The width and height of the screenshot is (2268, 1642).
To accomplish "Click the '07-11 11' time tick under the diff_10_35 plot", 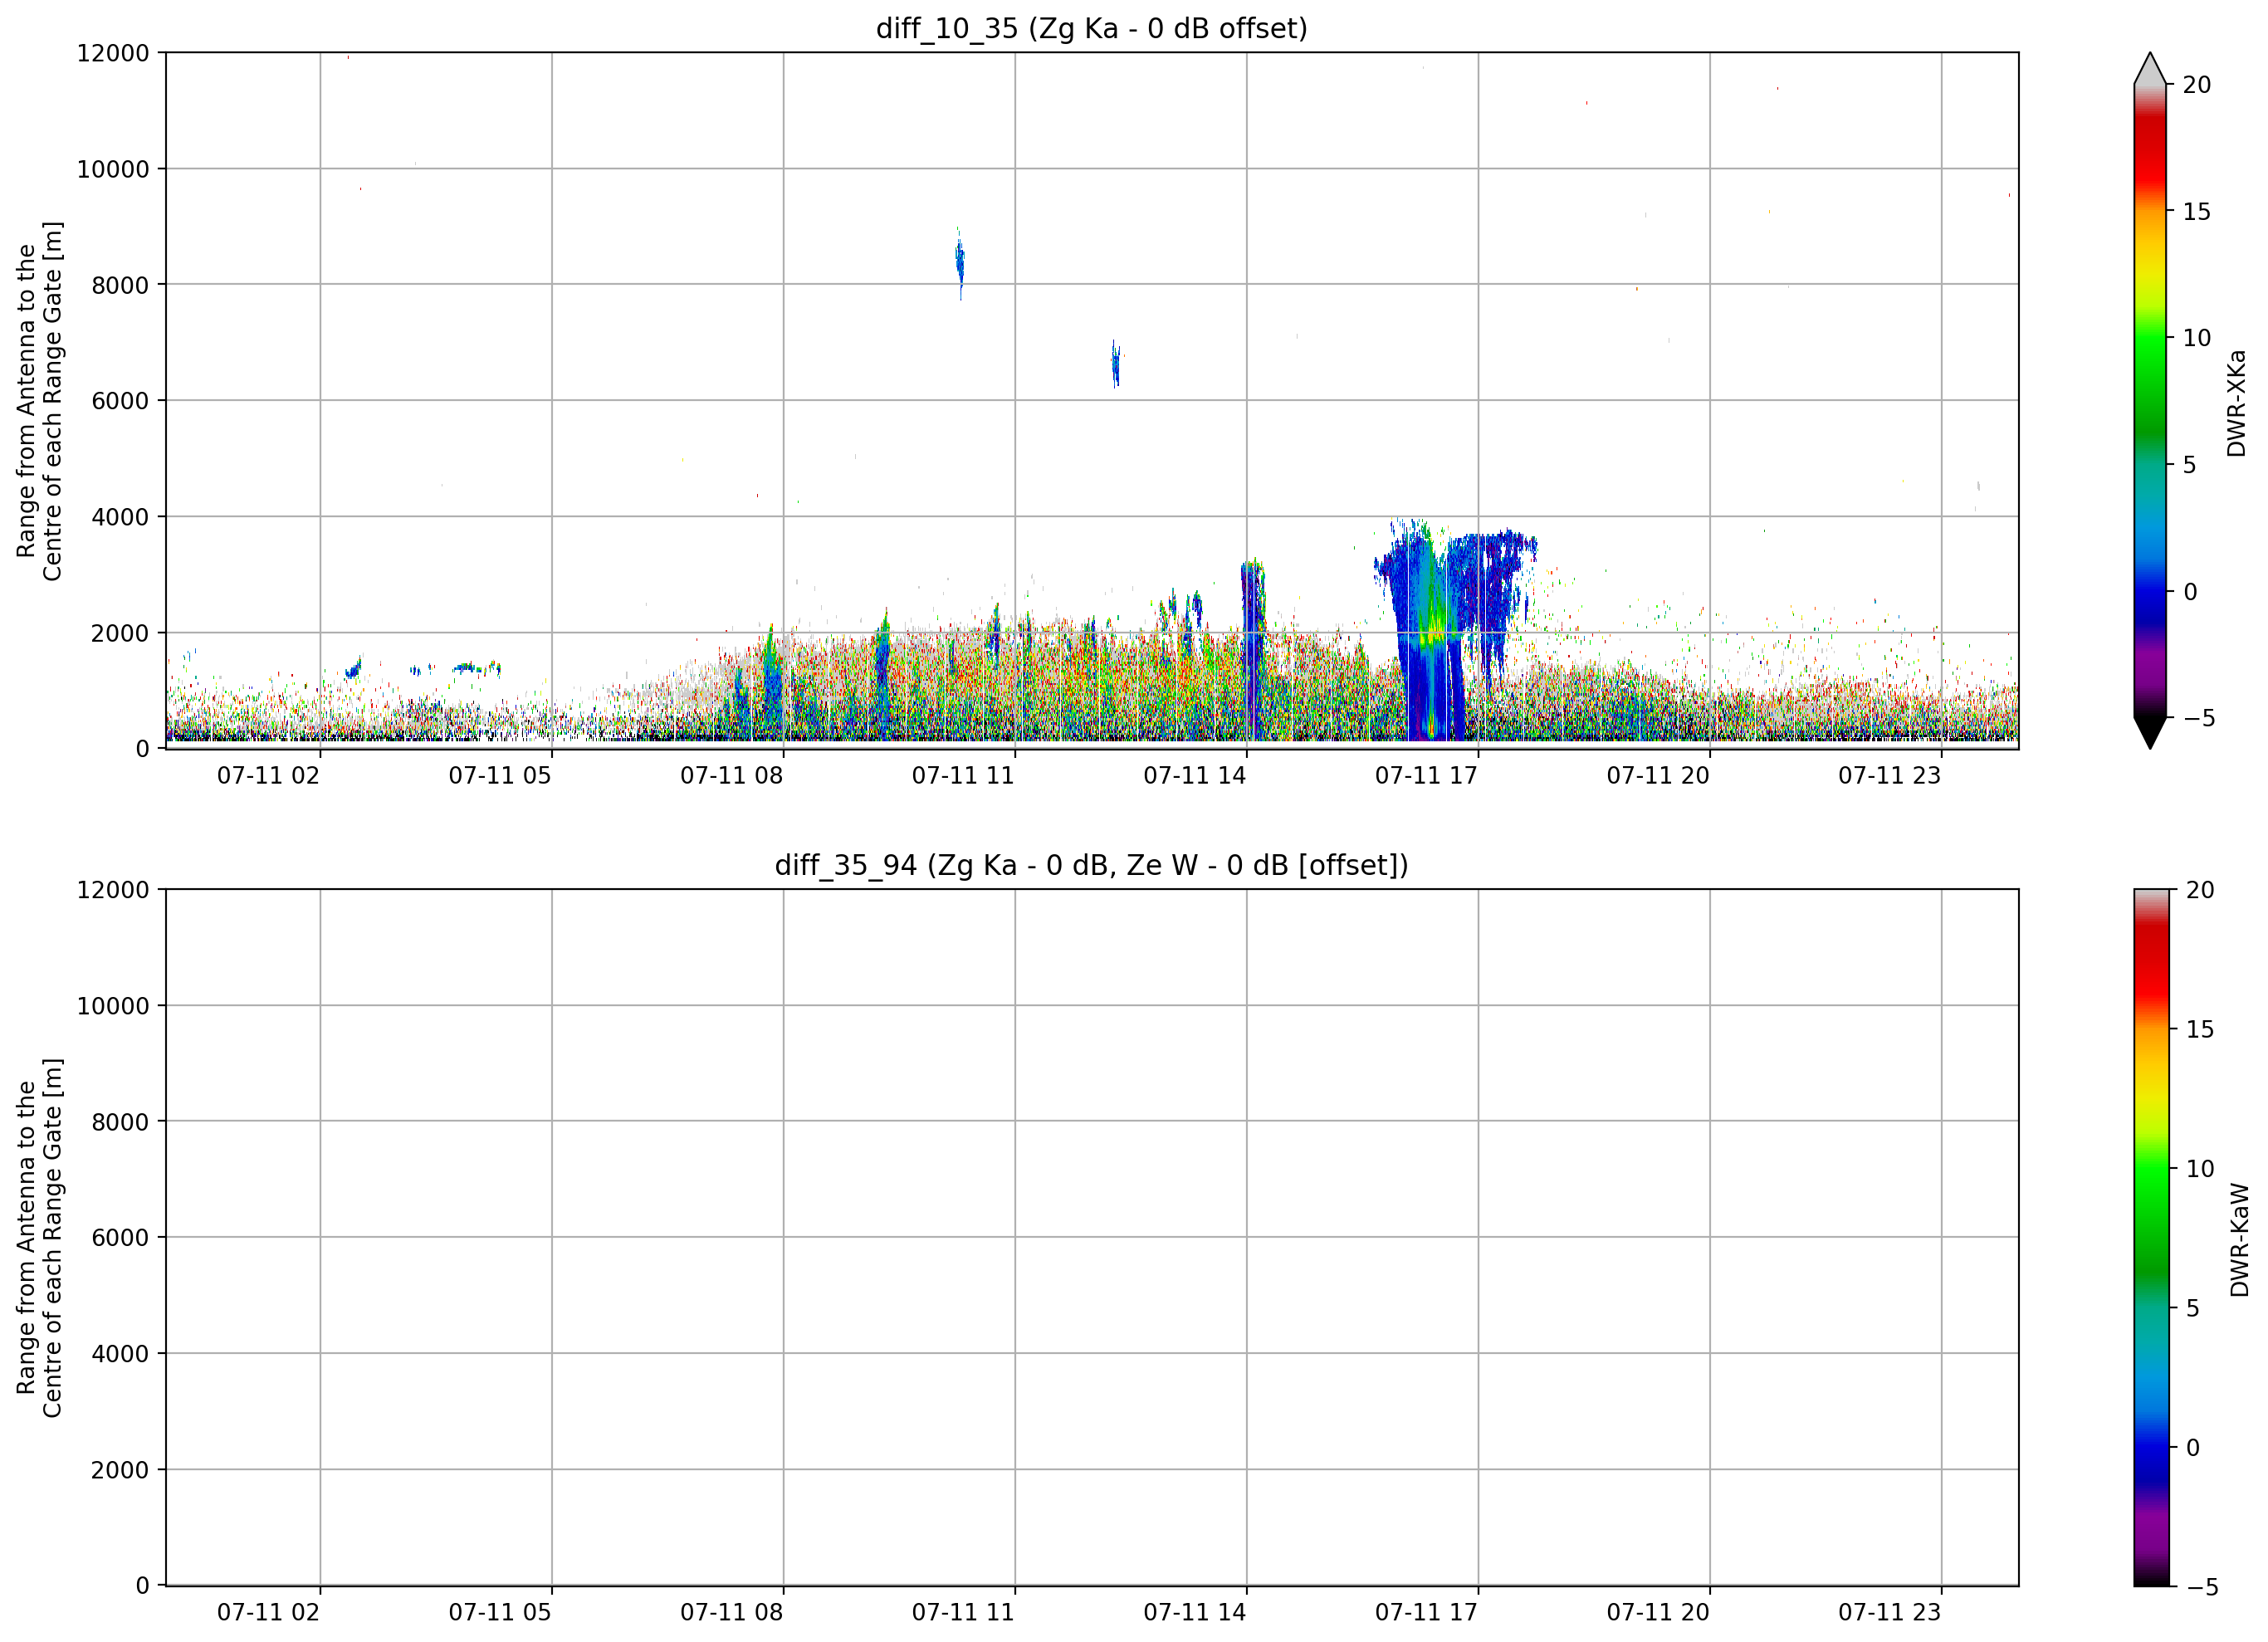I will point(963,776).
